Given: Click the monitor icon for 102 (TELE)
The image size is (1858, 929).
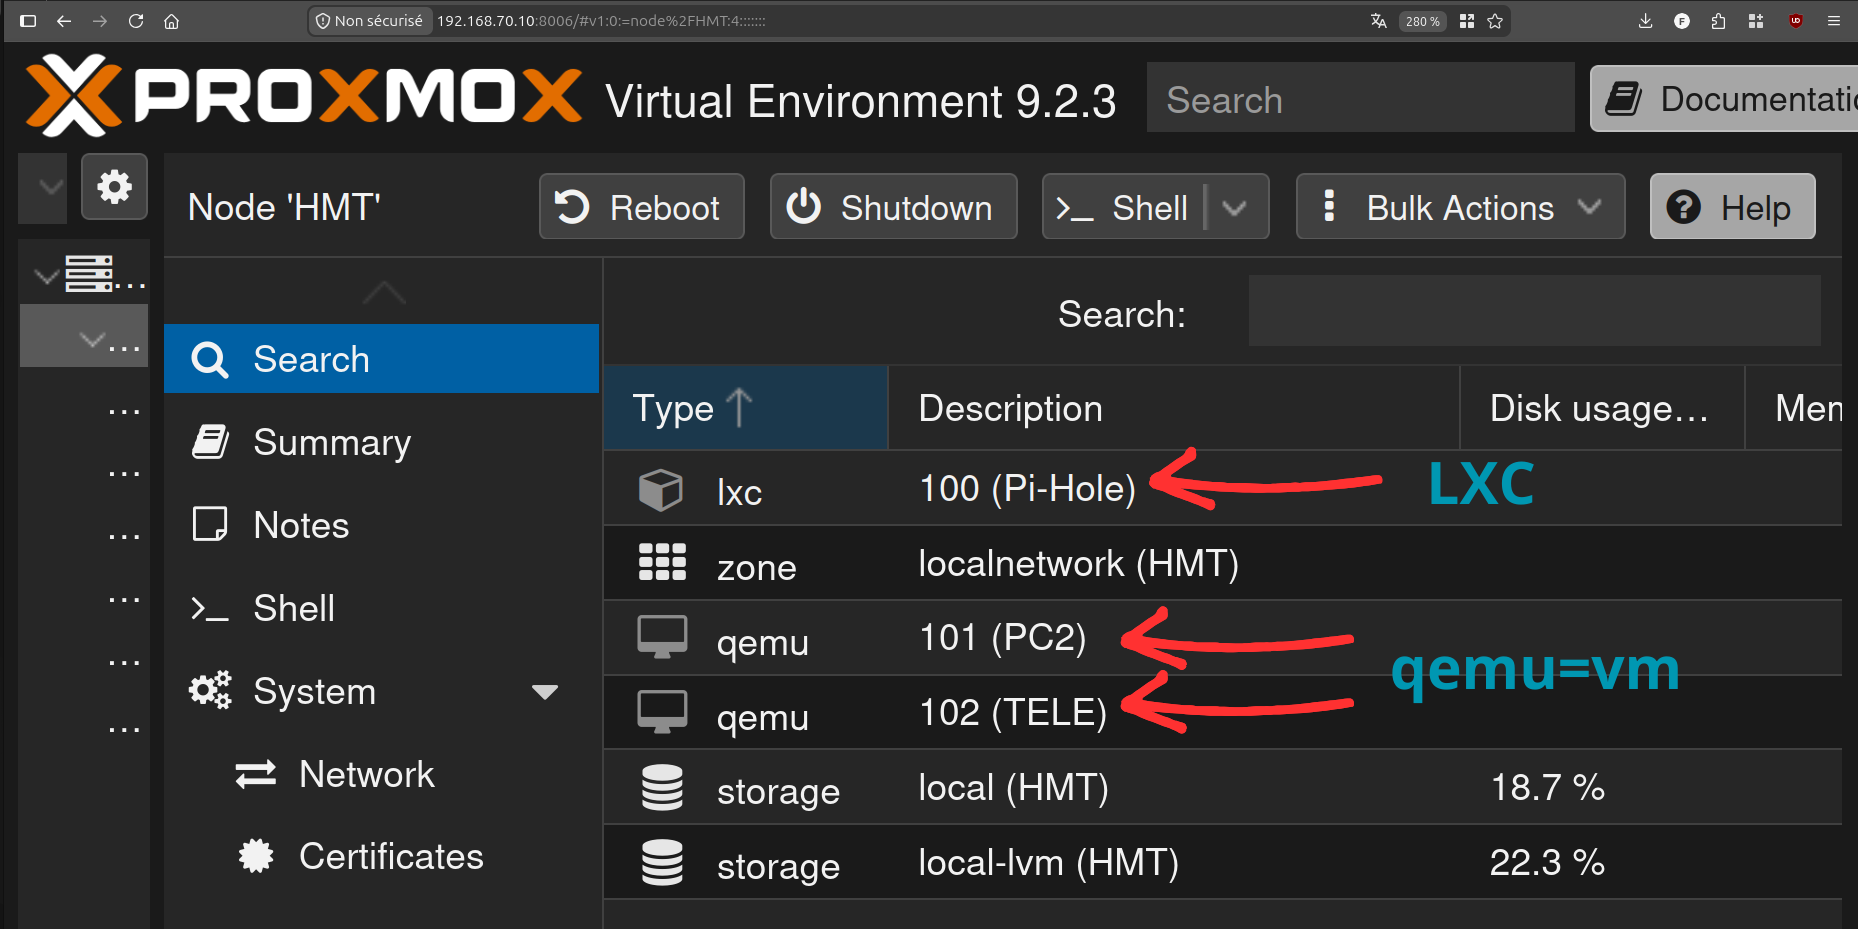Looking at the screenshot, I should coord(662,712).
